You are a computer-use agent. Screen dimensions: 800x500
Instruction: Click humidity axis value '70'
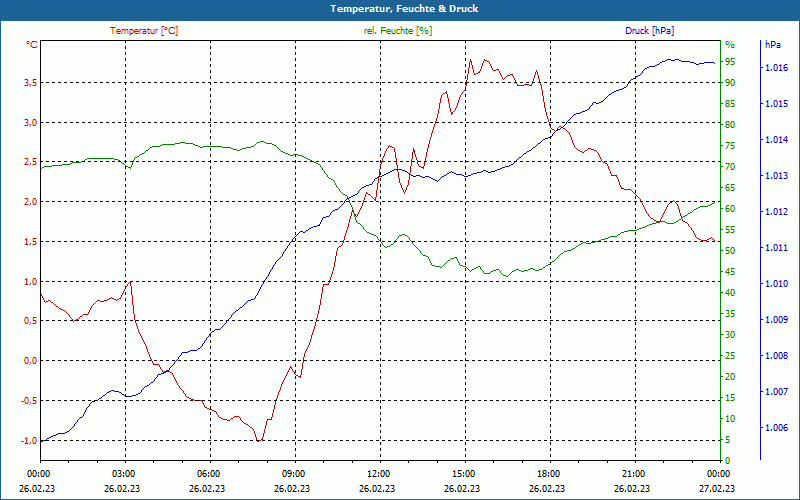pyautogui.click(x=730, y=167)
